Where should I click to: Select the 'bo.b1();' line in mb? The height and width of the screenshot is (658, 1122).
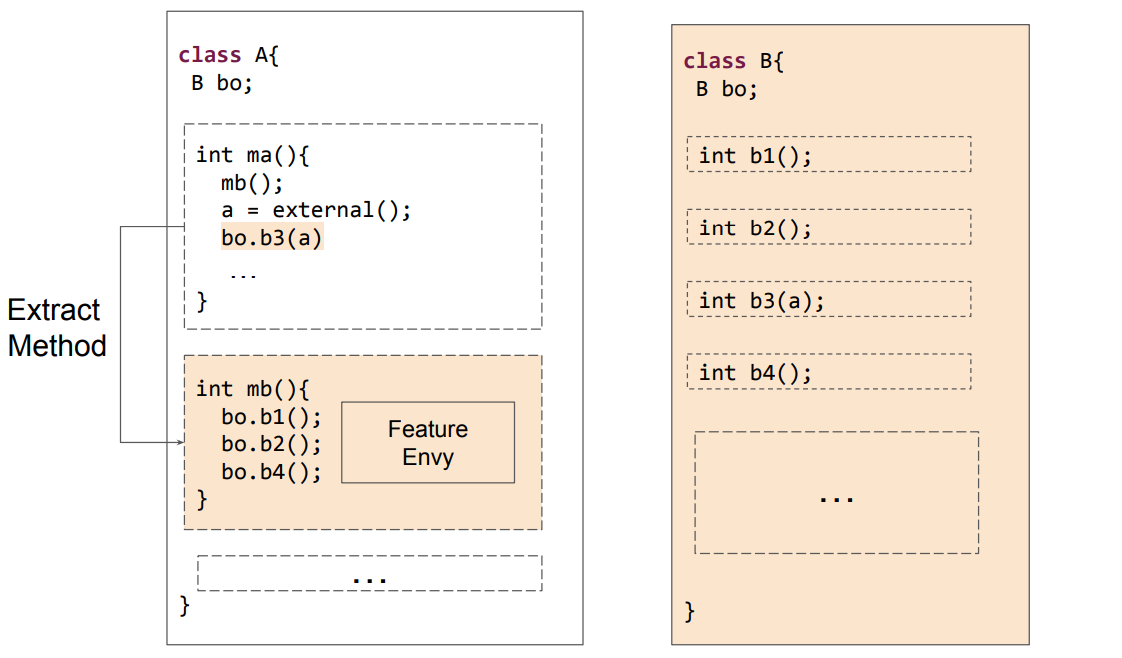coord(271,417)
